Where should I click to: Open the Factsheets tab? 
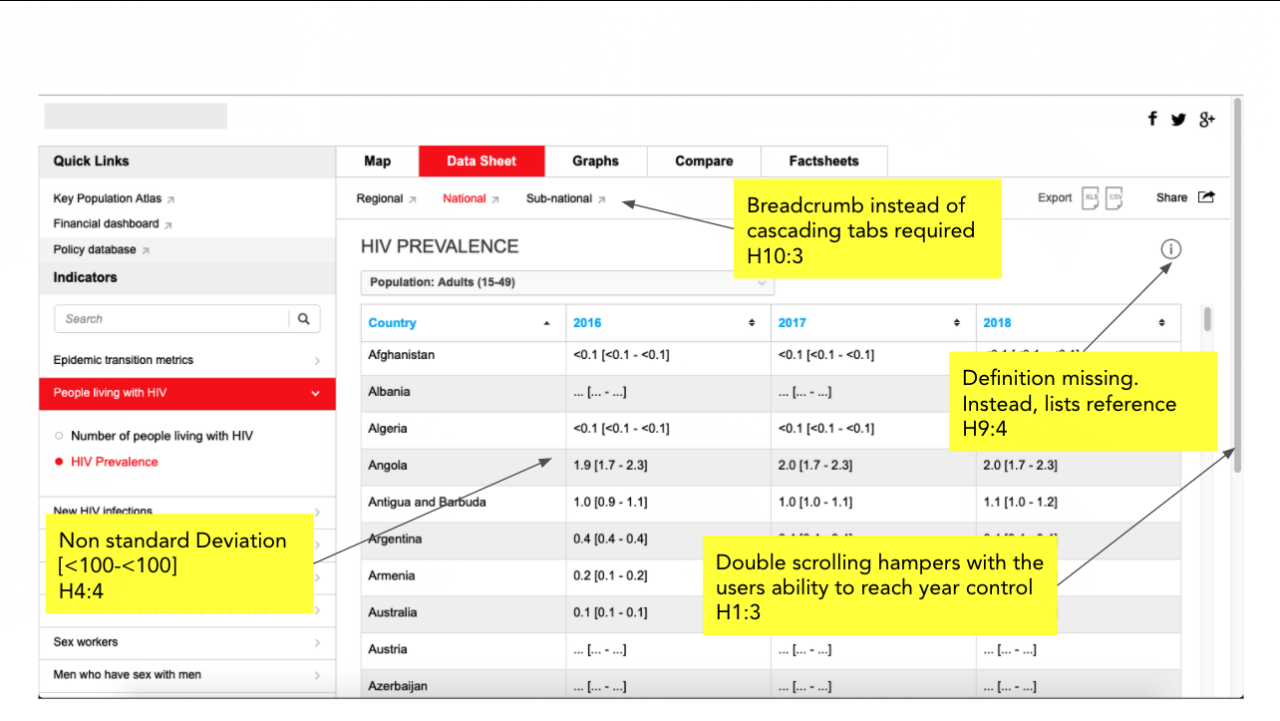coord(824,161)
